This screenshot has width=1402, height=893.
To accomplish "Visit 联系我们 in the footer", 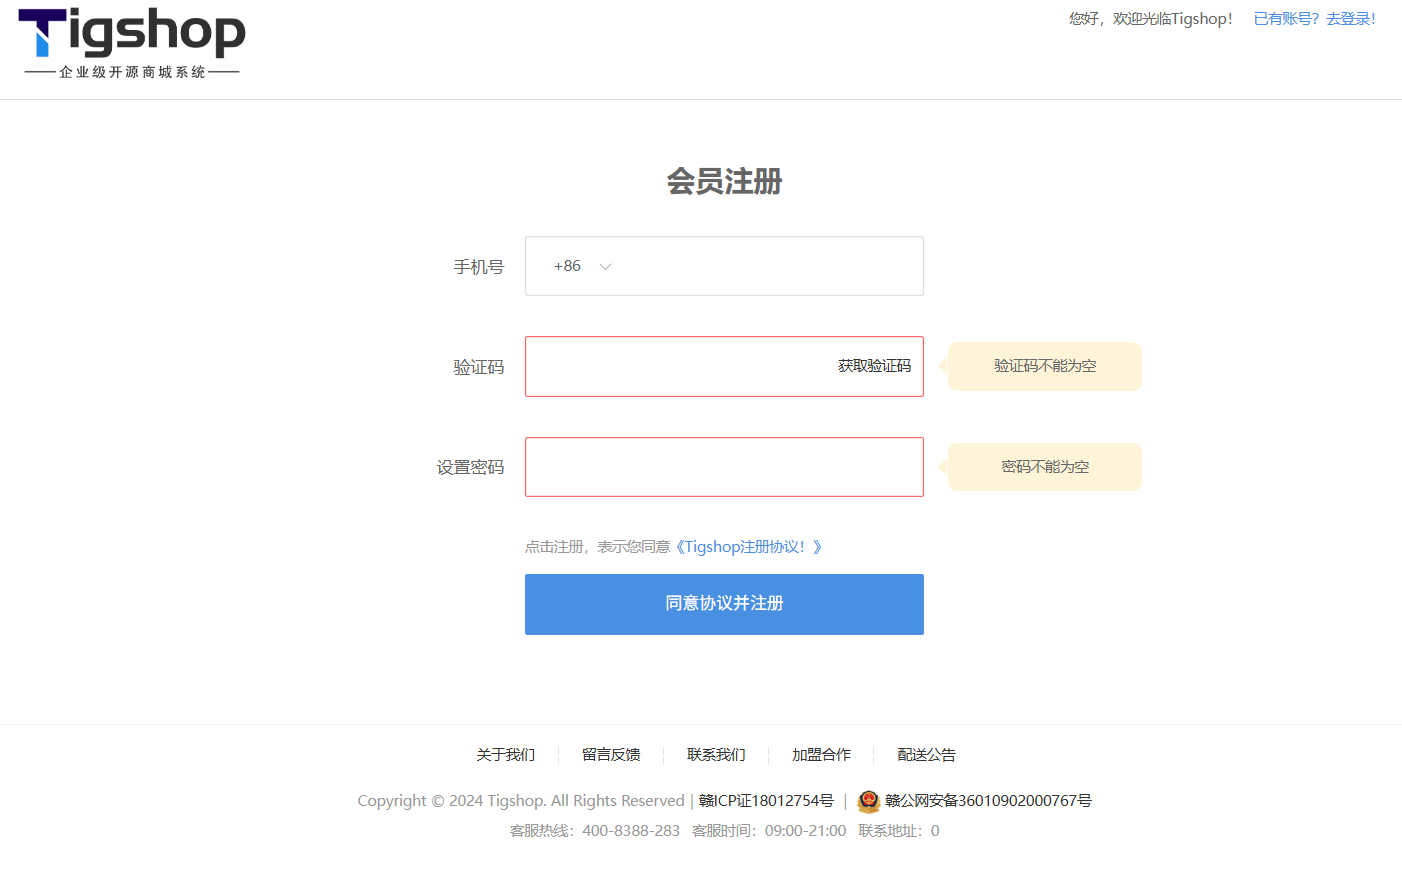I will [716, 755].
